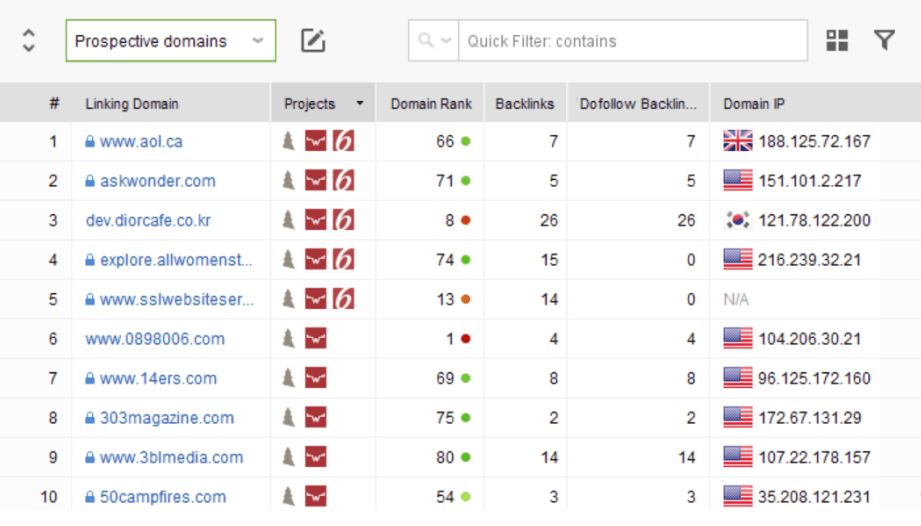Screen dimensions: 921x526
Task: Click the tree icon in www.sslwebsiteser row
Action: tap(288, 299)
